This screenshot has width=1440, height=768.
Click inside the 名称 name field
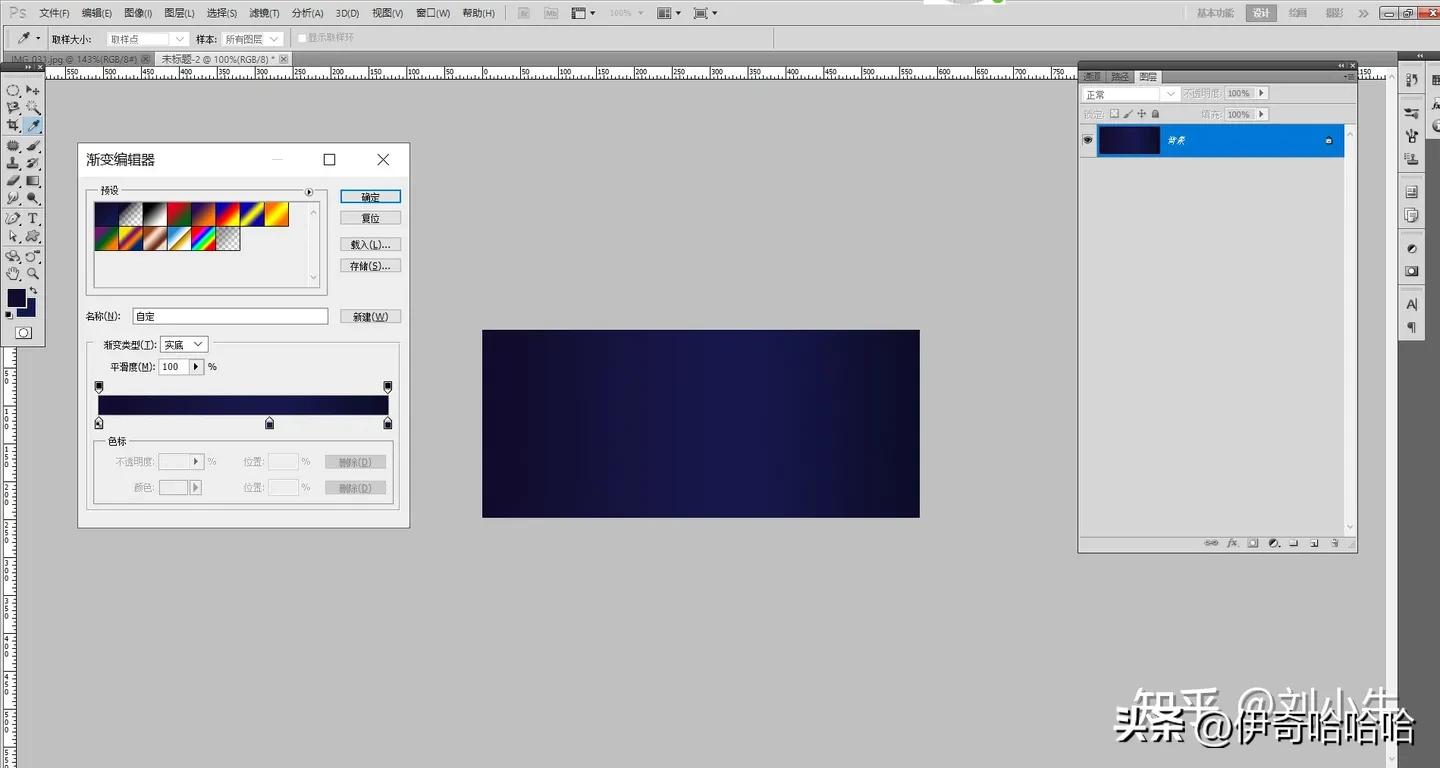[230, 315]
